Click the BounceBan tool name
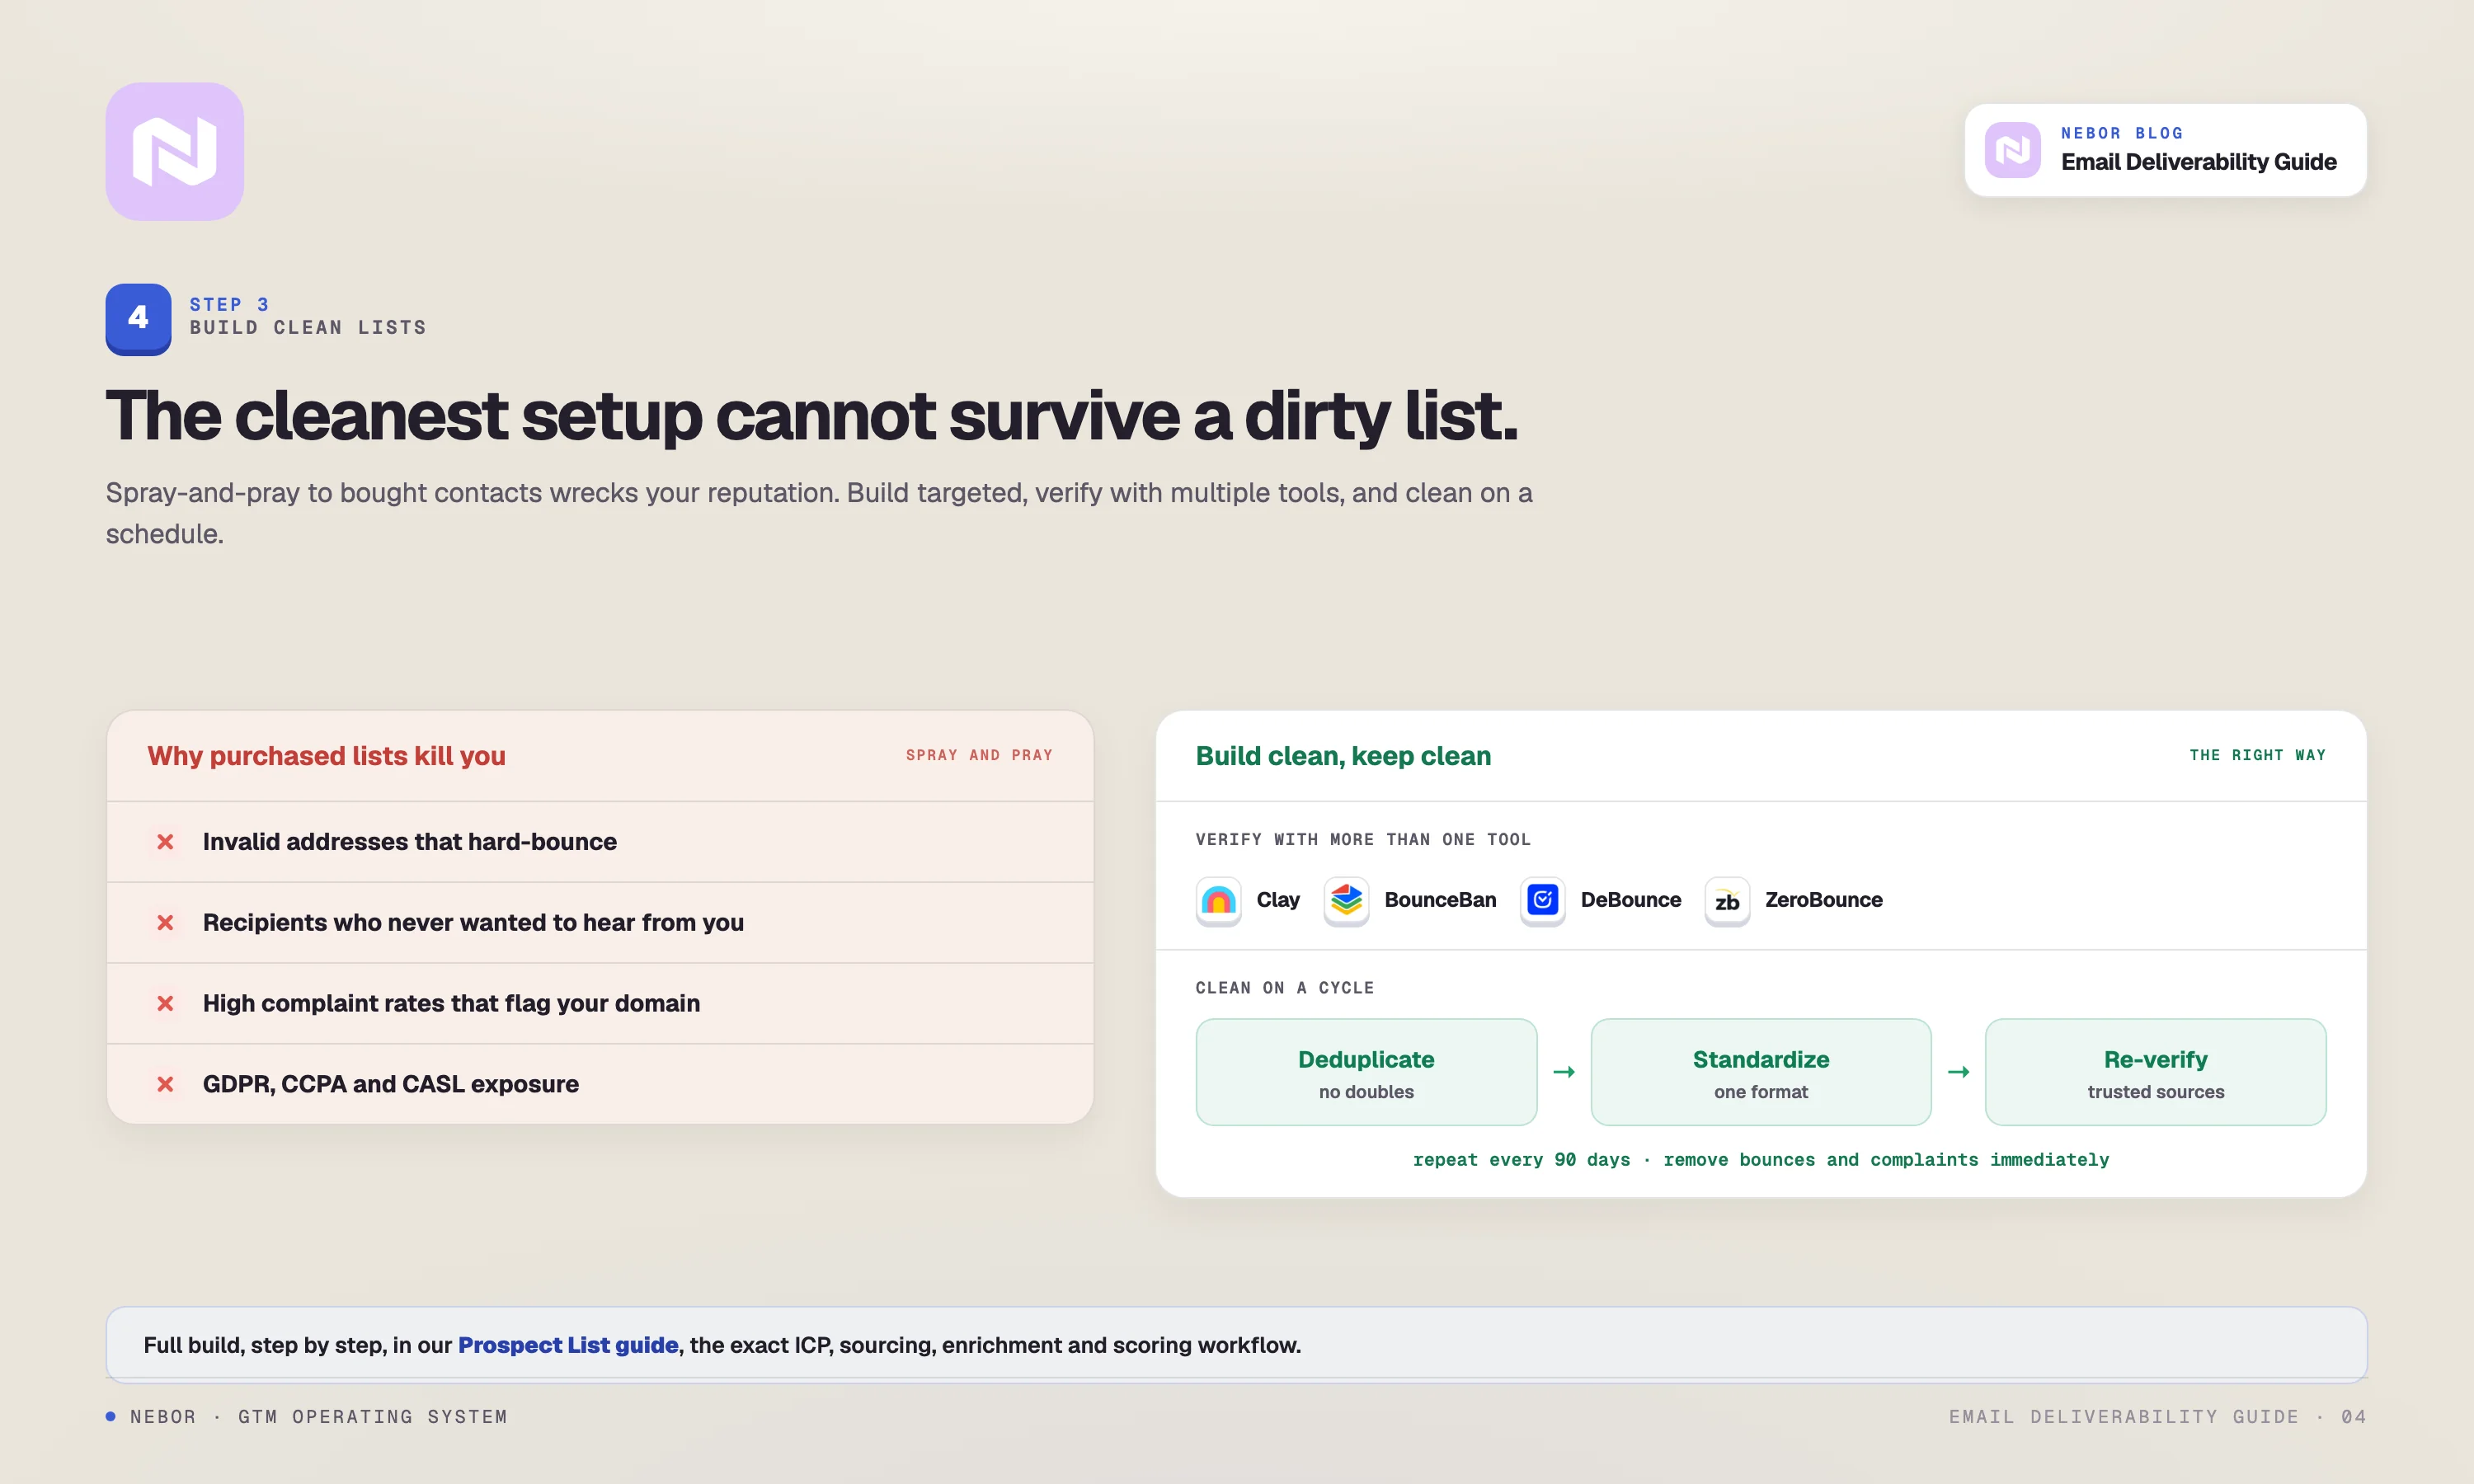 tap(1440, 900)
